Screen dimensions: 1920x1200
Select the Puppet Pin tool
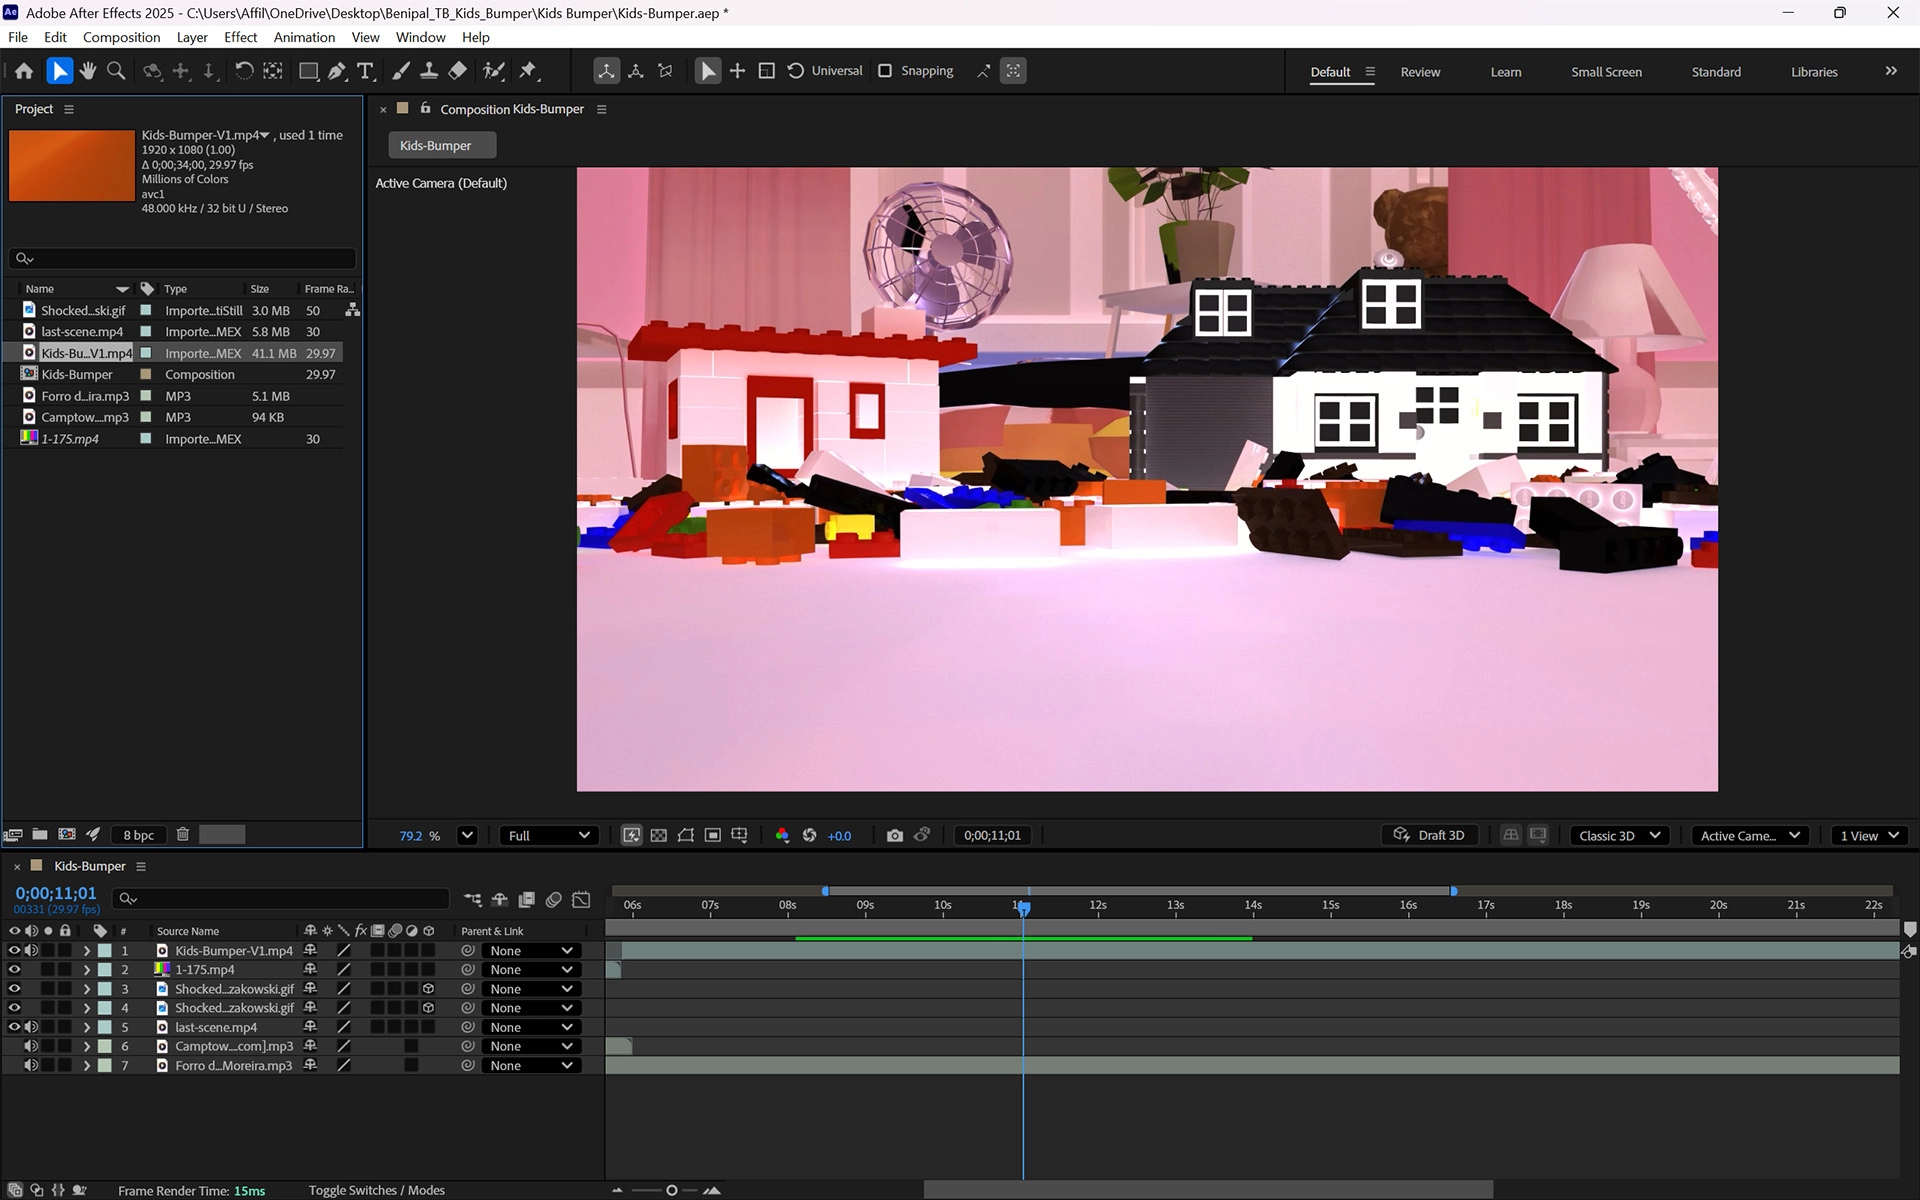coord(528,71)
